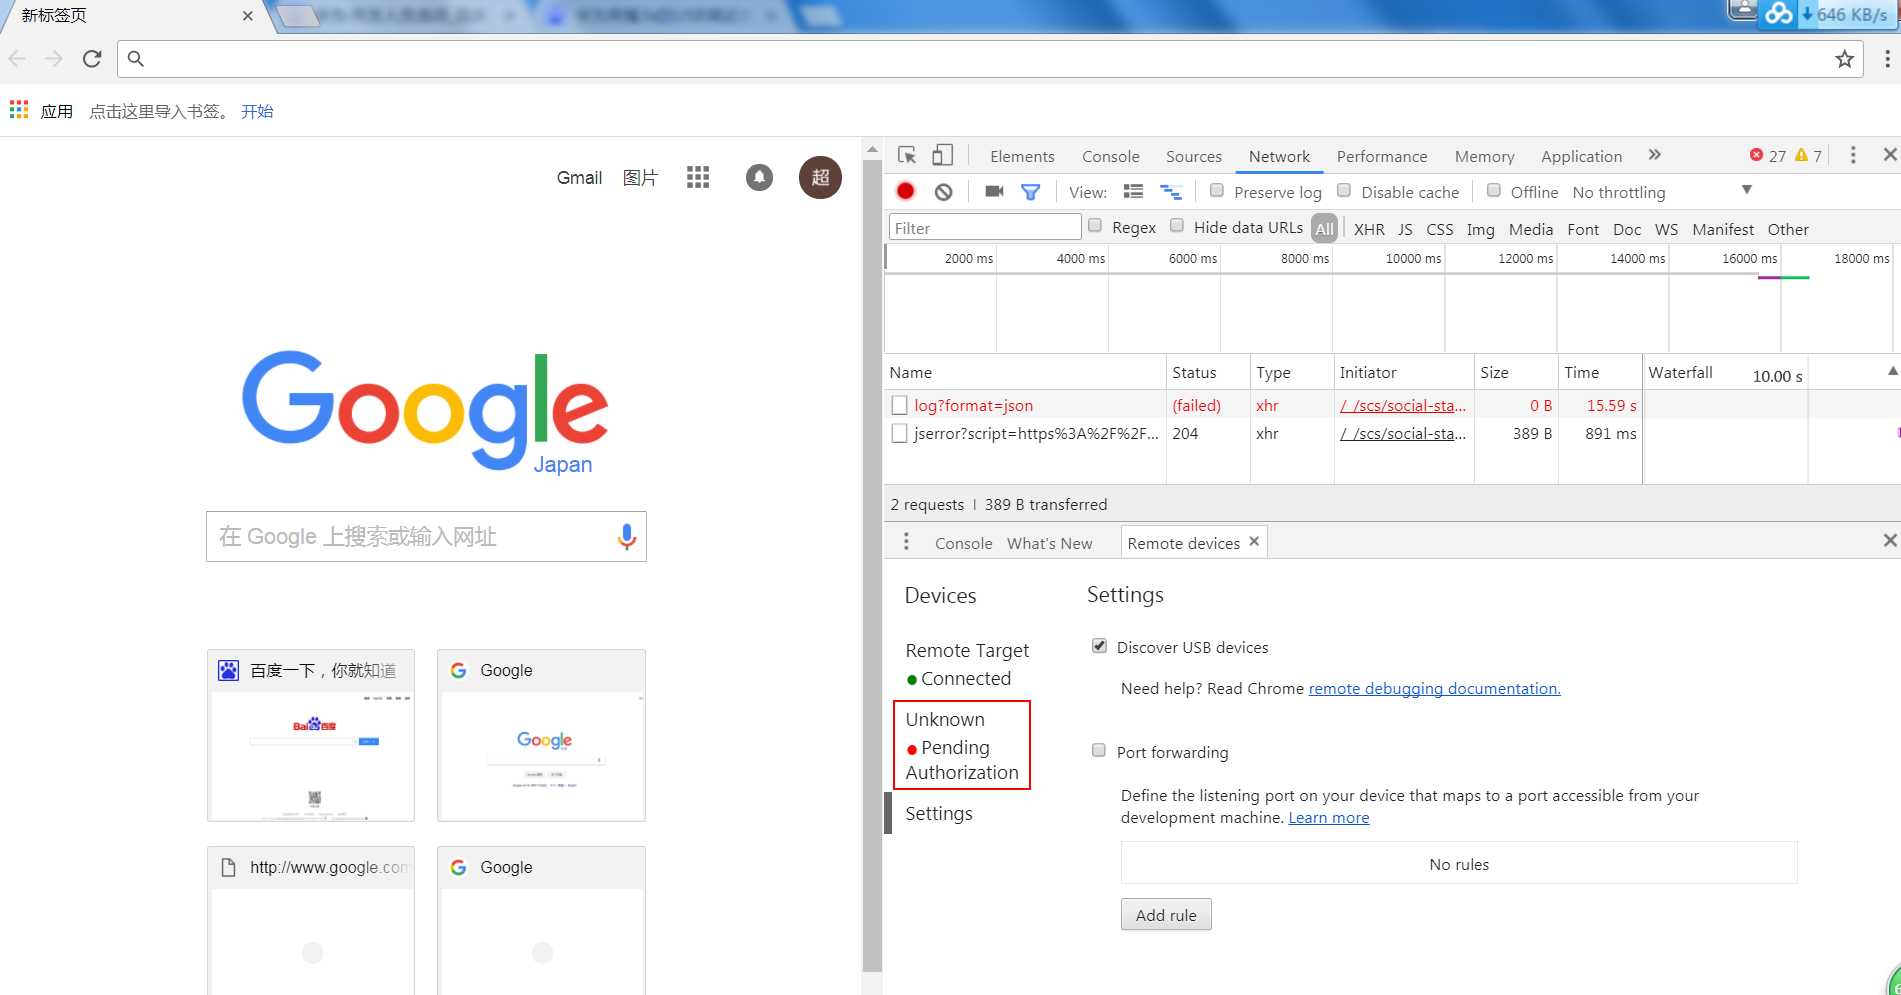Enable Disable cache checkbox
Viewport: 1901px width, 995px height.
[x=1344, y=190]
